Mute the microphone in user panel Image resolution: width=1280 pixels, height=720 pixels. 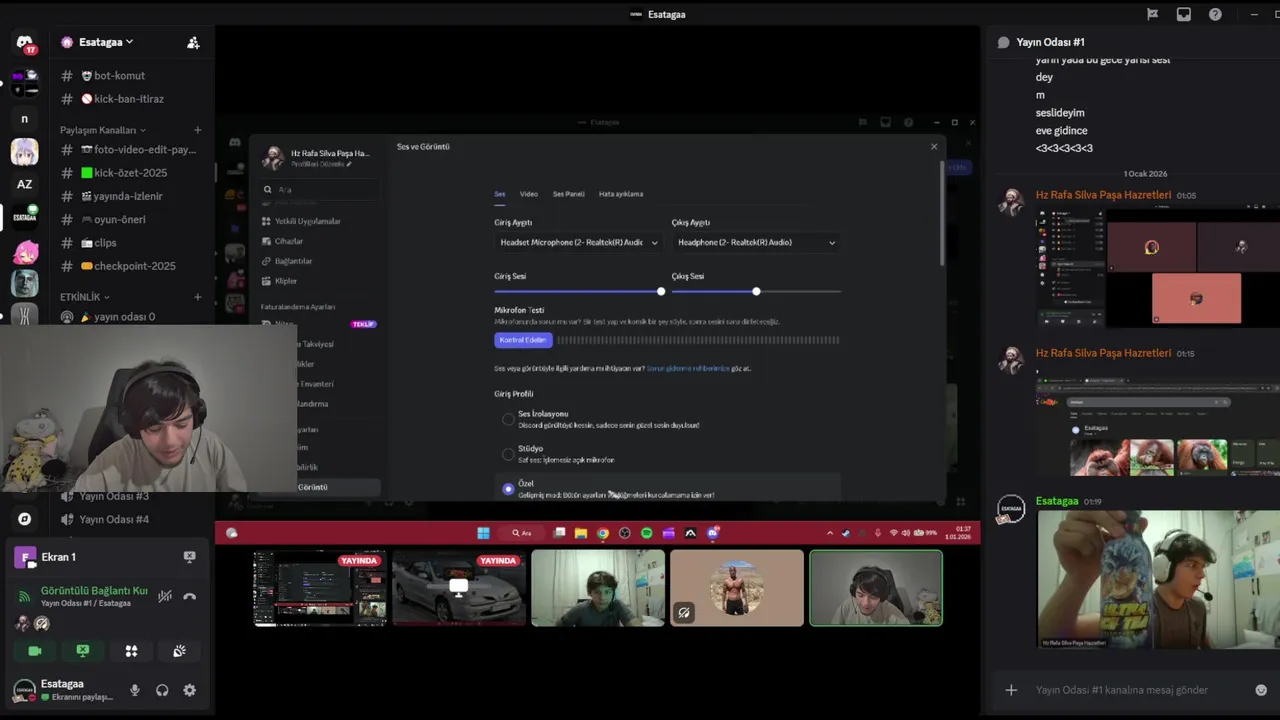point(135,690)
